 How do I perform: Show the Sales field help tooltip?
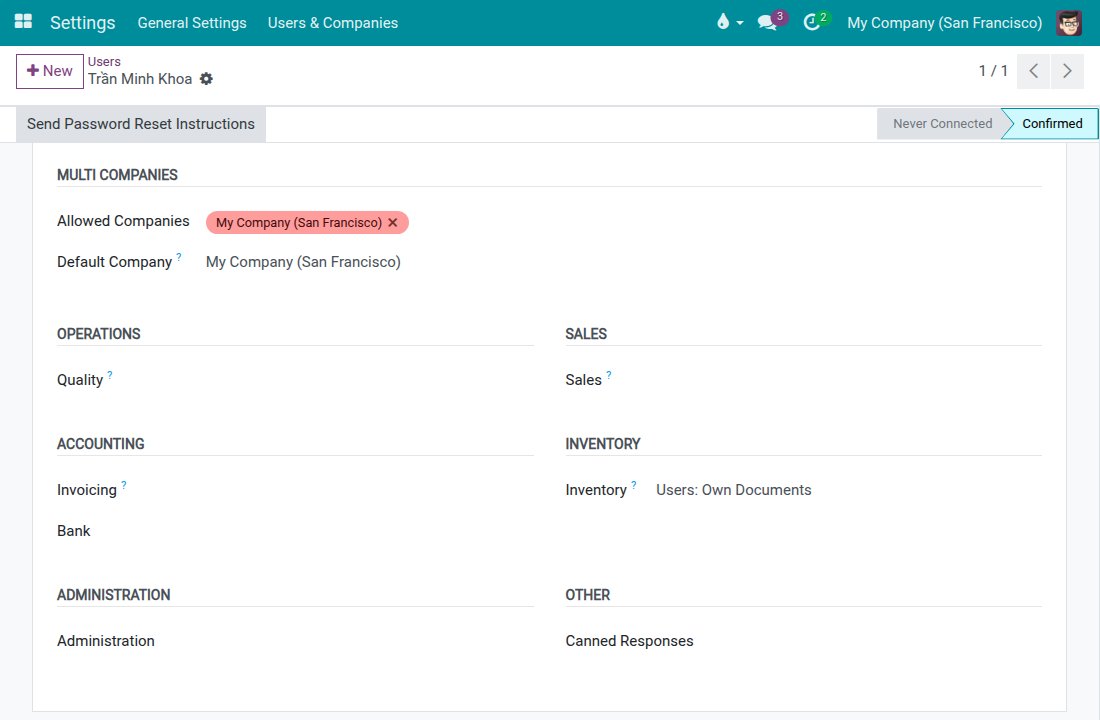(609, 375)
